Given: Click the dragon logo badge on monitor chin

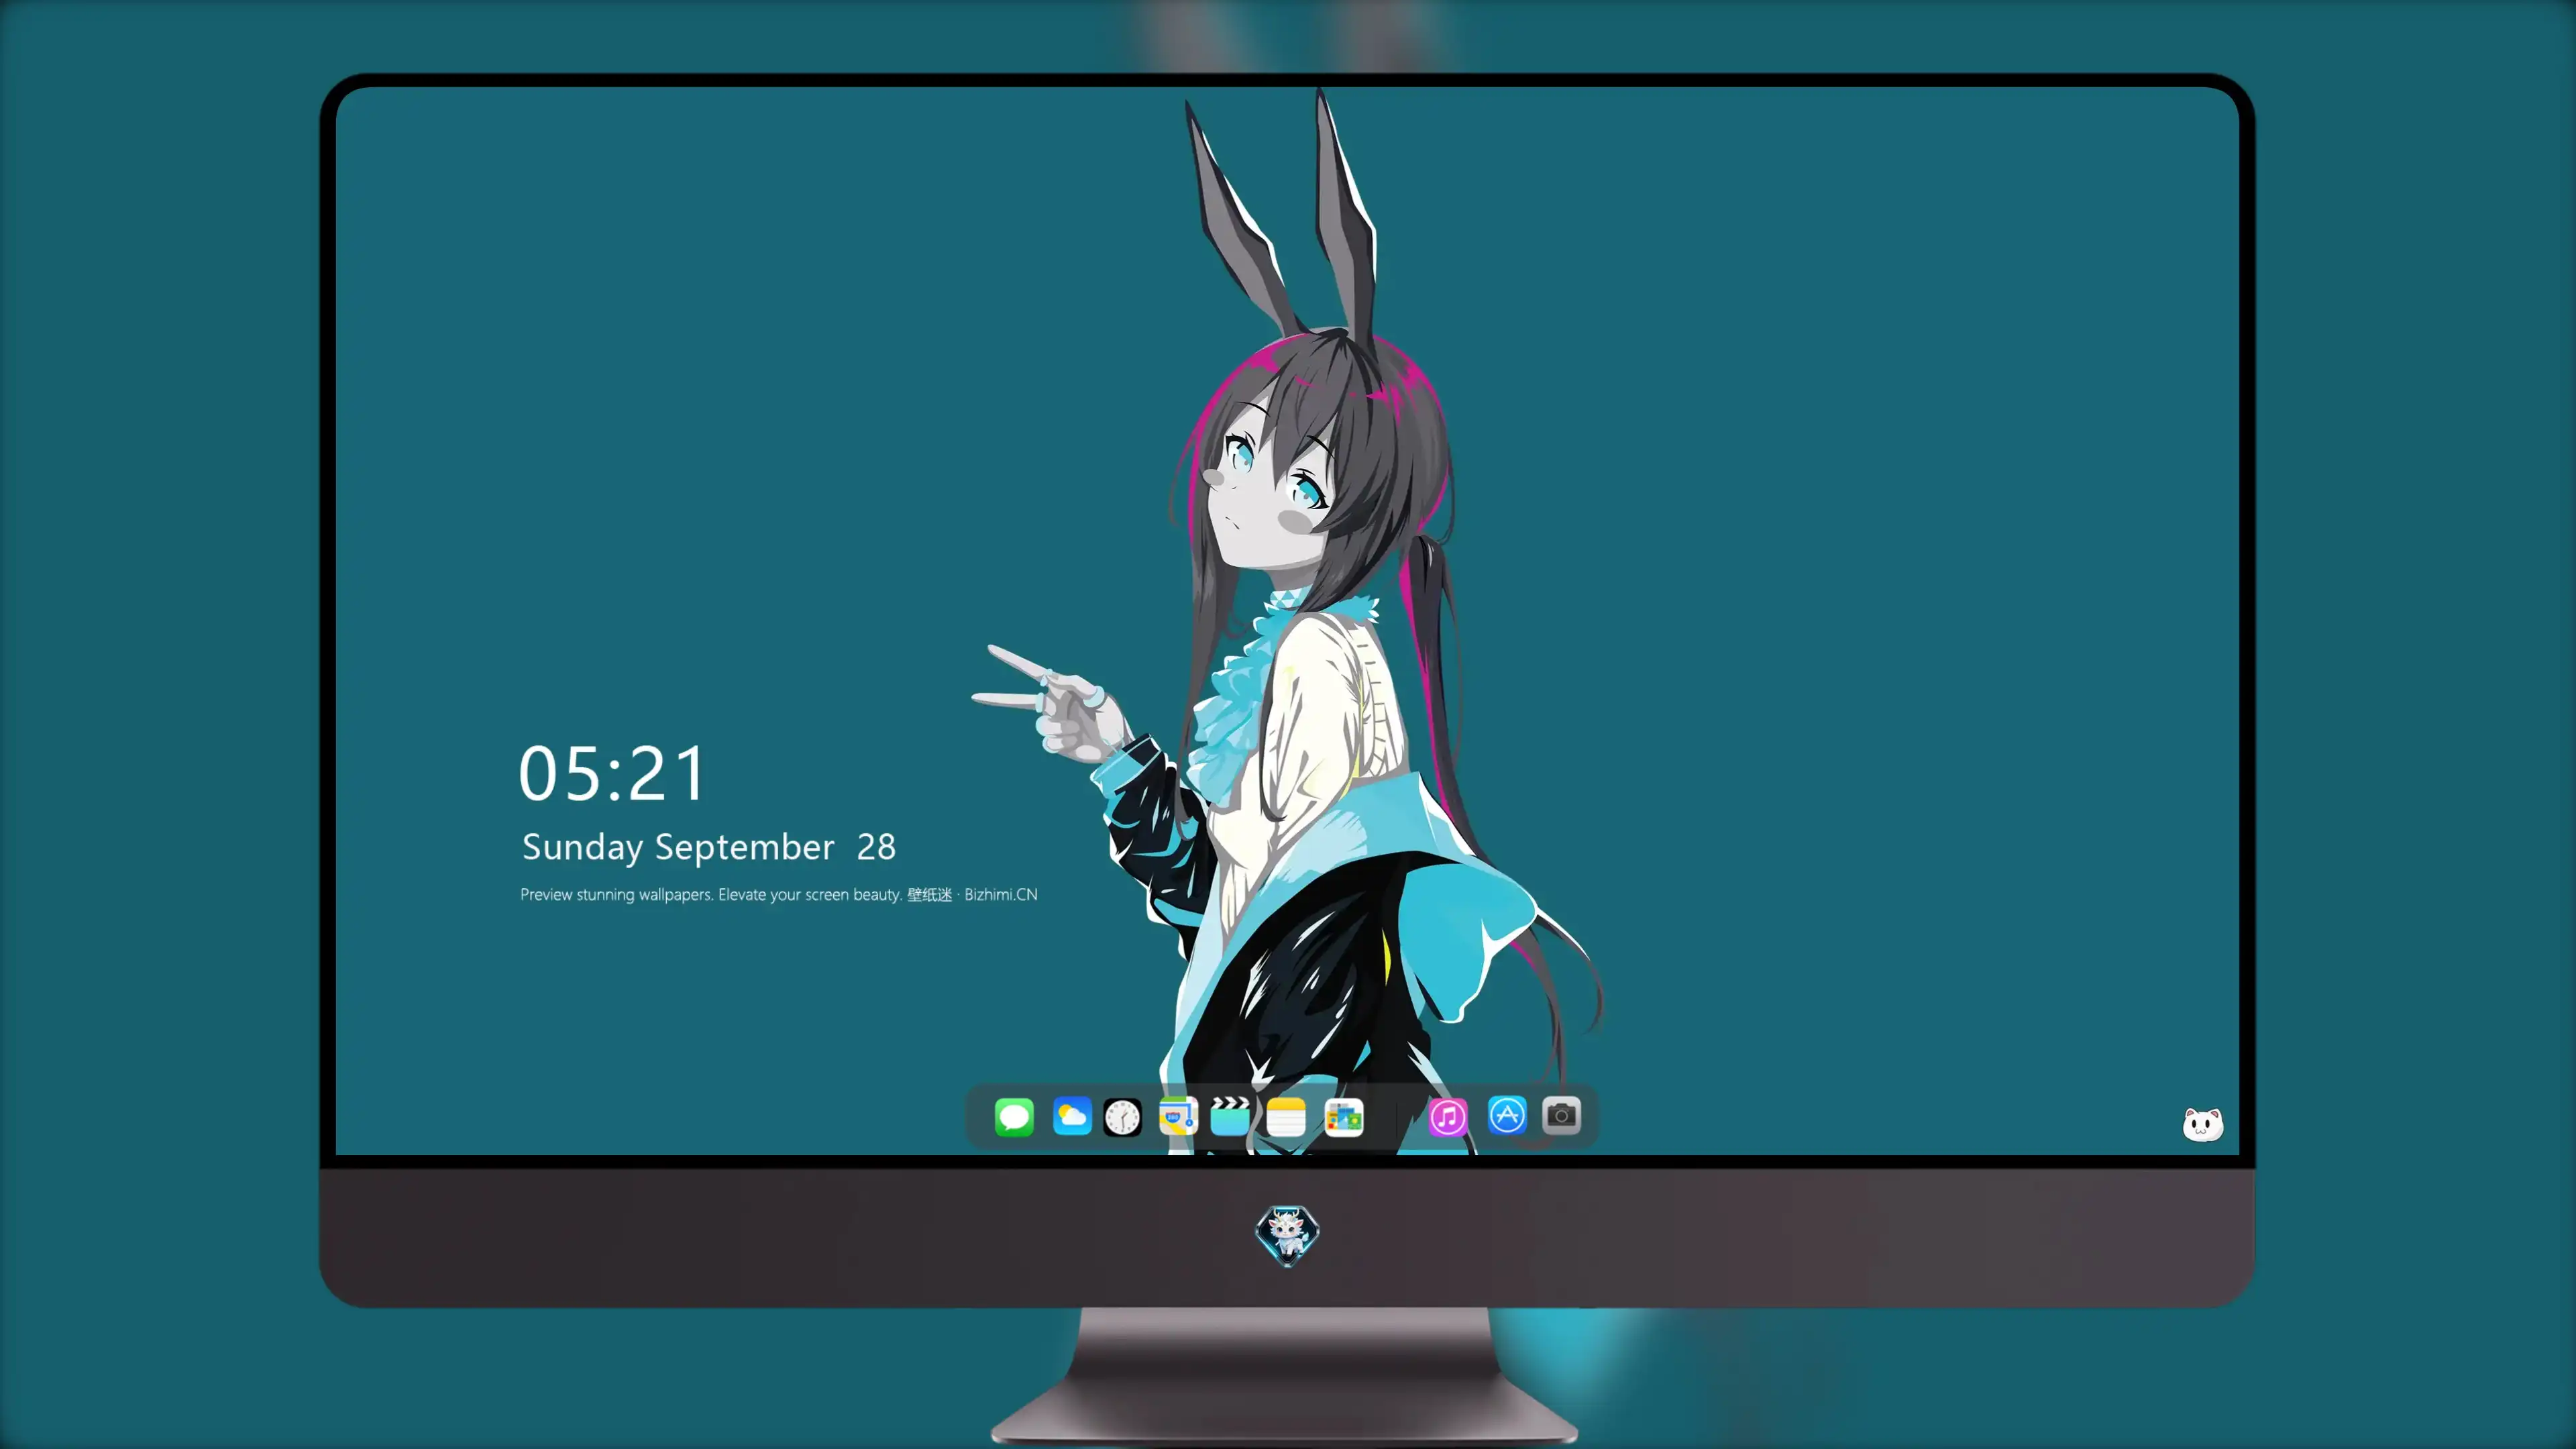Looking at the screenshot, I should click(1287, 1235).
